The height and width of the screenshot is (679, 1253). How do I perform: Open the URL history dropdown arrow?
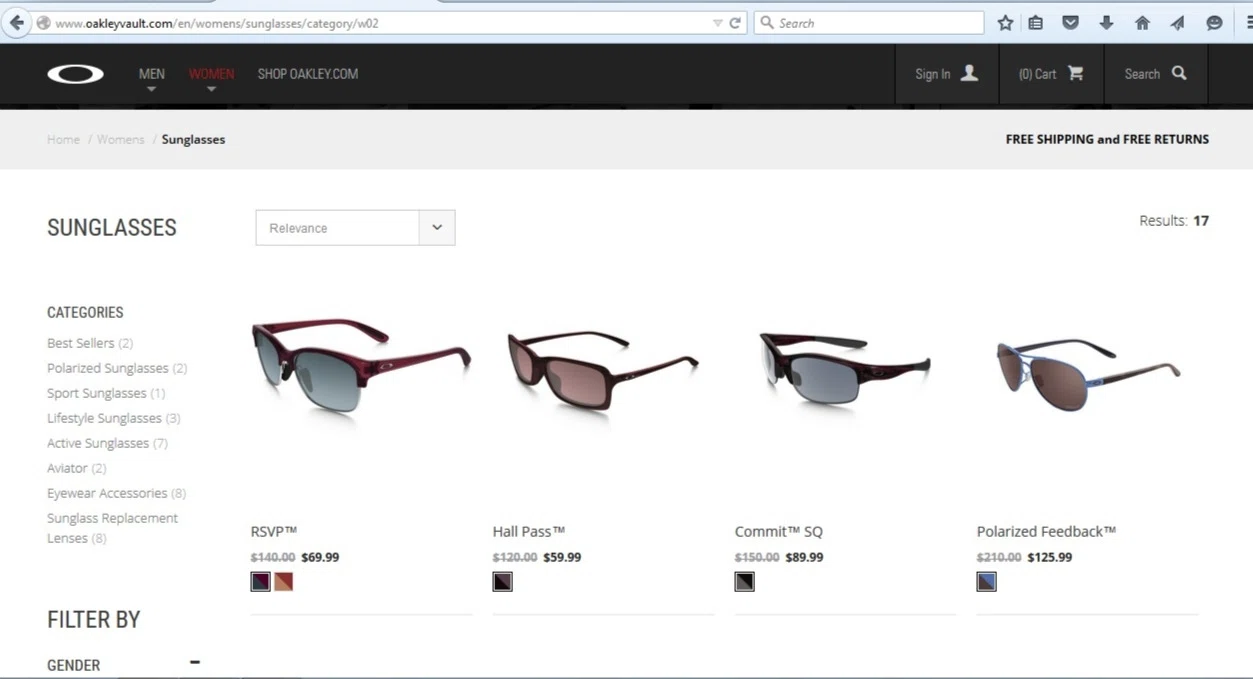[717, 23]
